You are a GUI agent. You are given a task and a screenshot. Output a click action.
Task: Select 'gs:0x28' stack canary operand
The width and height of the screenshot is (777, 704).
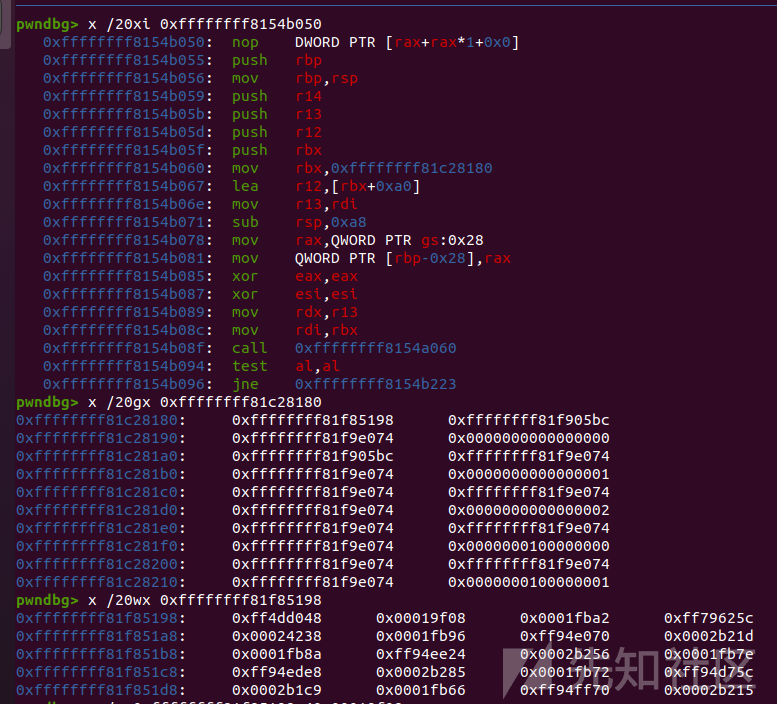point(452,240)
